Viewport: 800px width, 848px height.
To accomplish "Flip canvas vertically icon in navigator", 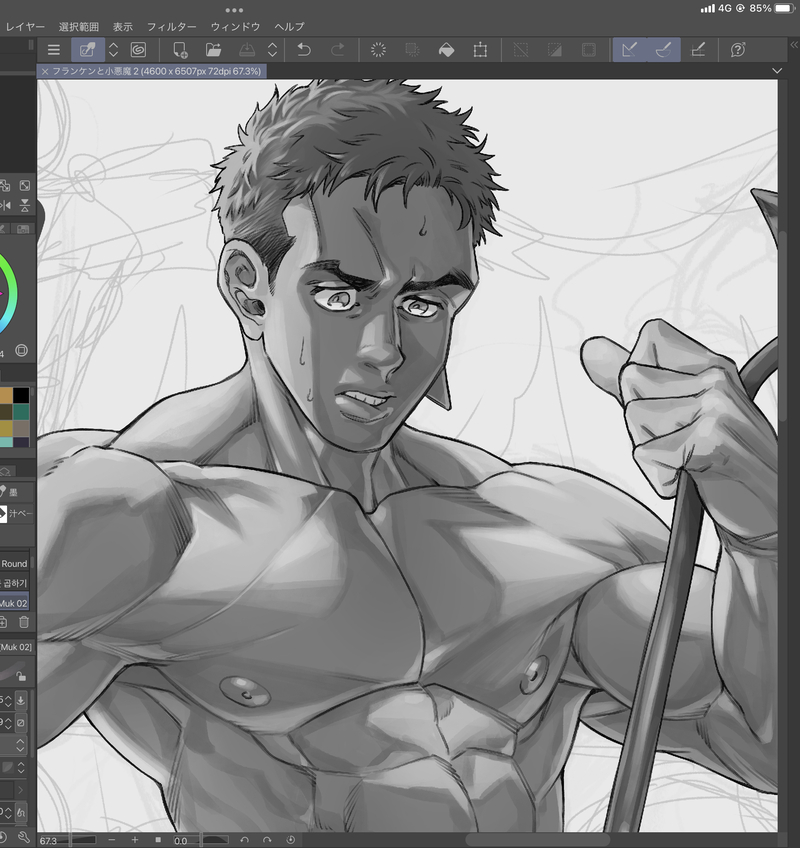I will coord(24,206).
